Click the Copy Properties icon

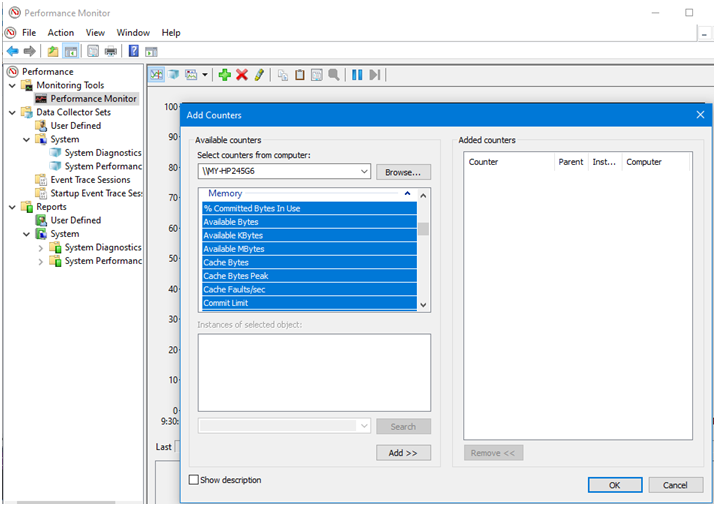click(283, 74)
